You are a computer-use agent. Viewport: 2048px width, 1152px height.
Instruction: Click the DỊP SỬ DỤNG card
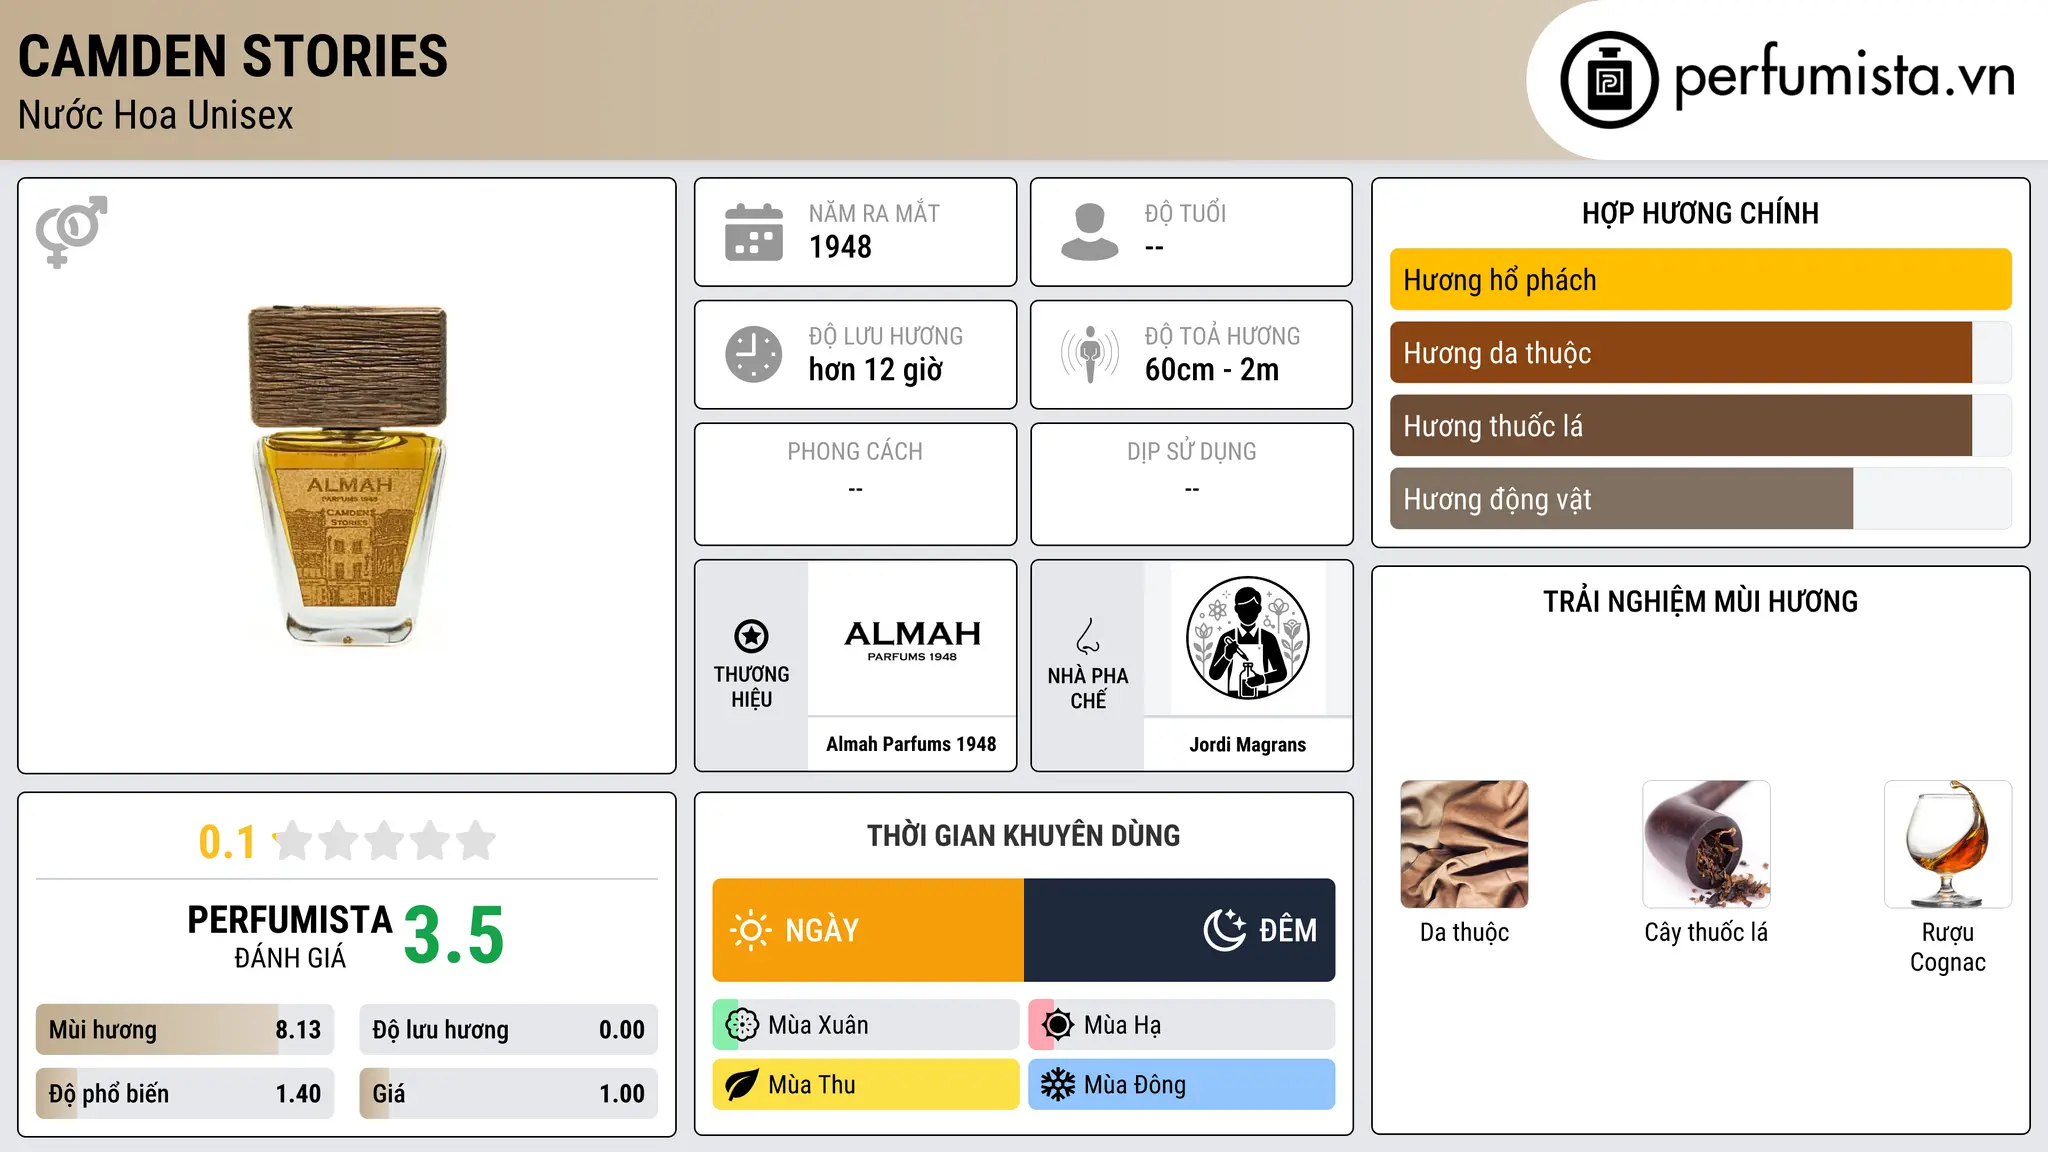click(x=1192, y=484)
